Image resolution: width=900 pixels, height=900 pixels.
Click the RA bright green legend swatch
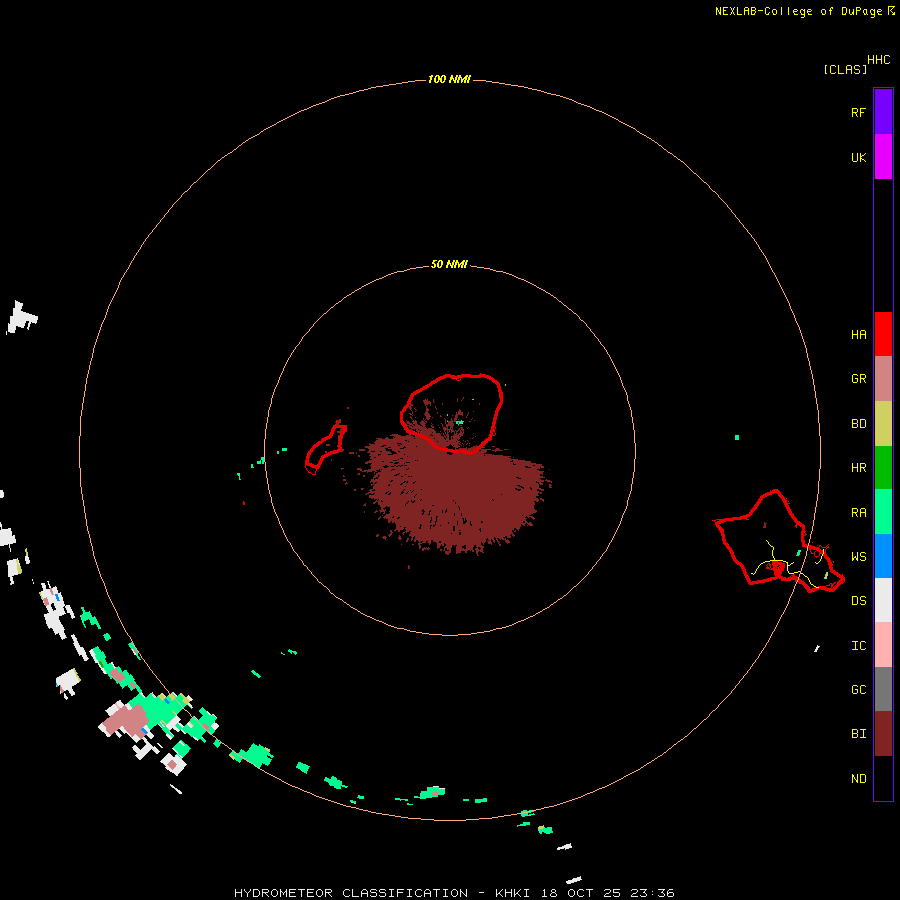click(x=883, y=512)
